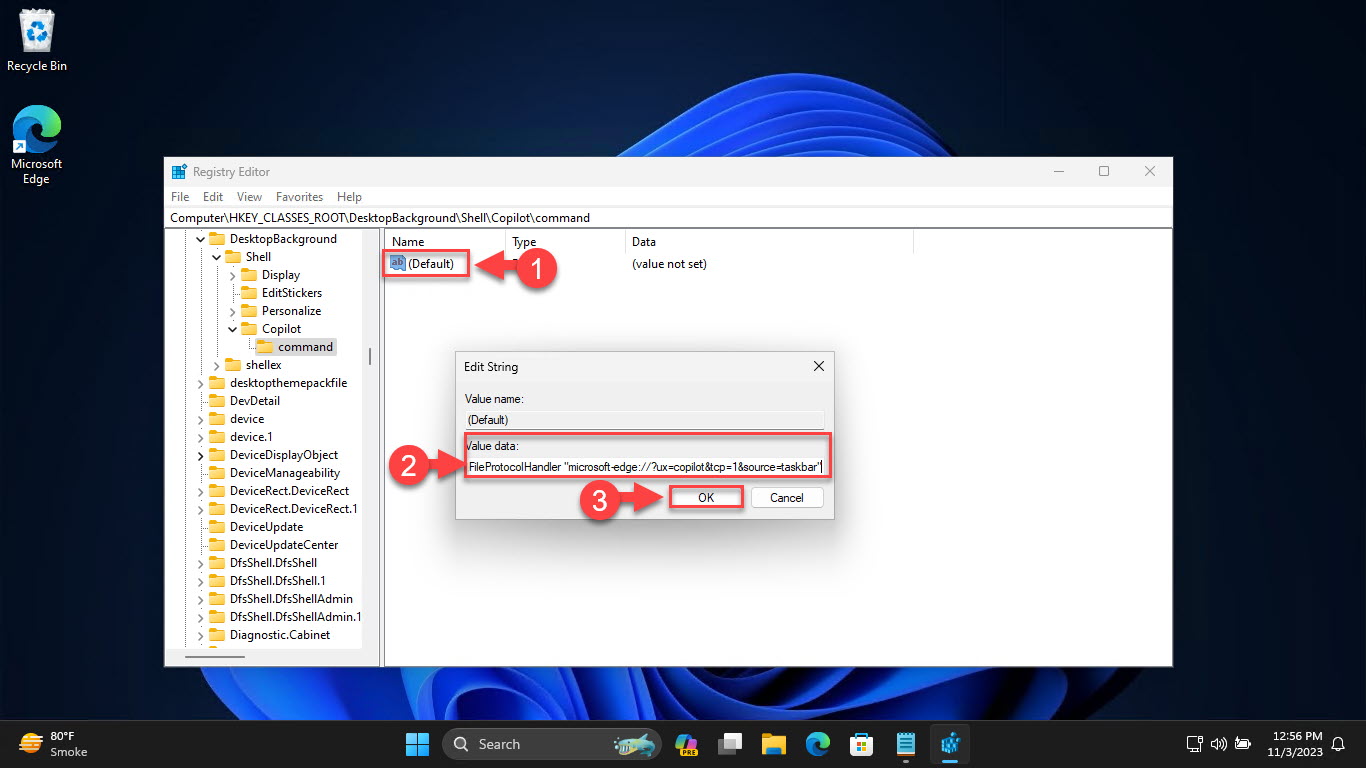Click the battery icon in system tray
The width and height of the screenshot is (1366, 768).
(1242, 744)
